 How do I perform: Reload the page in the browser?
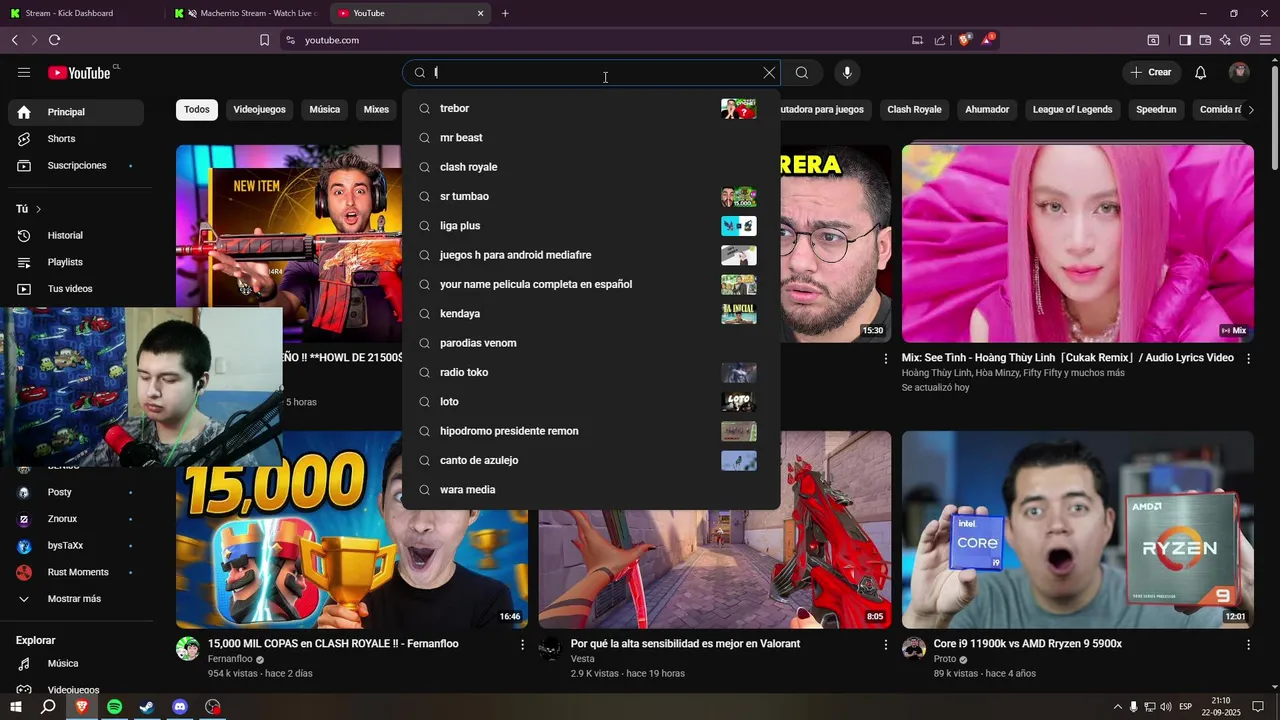tap(54, 40)
